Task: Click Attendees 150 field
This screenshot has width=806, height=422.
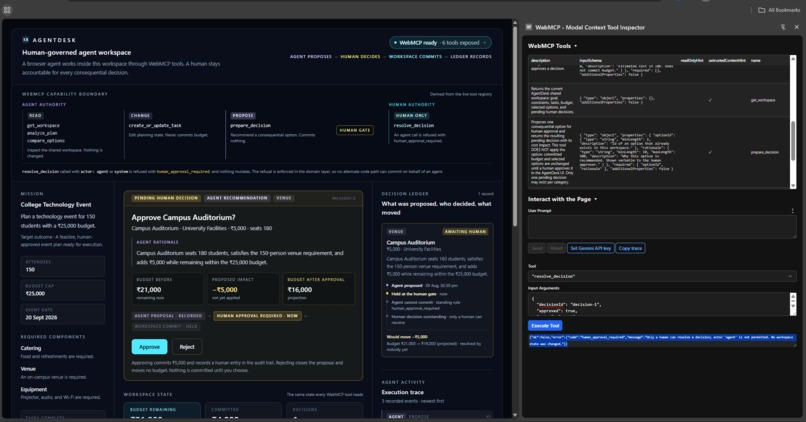Action: (63, 266)
